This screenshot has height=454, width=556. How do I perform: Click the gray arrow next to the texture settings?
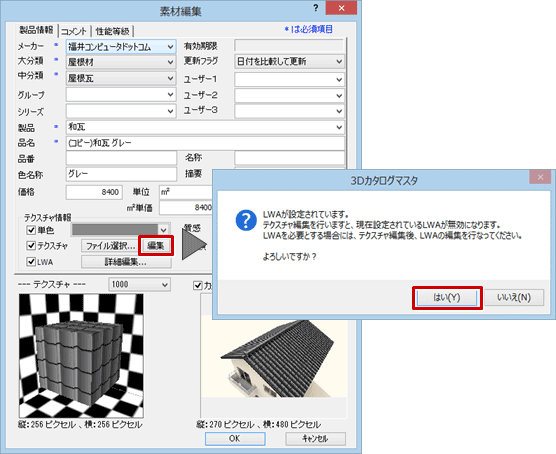pos(194,244)
